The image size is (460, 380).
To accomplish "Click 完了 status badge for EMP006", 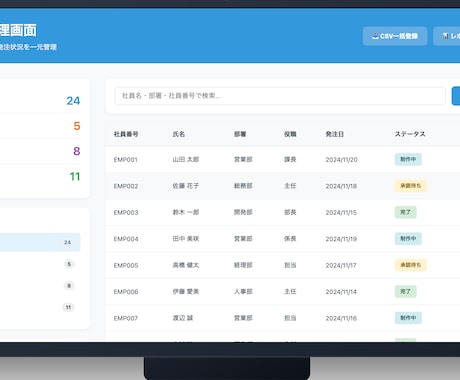I will pos(405,291).
